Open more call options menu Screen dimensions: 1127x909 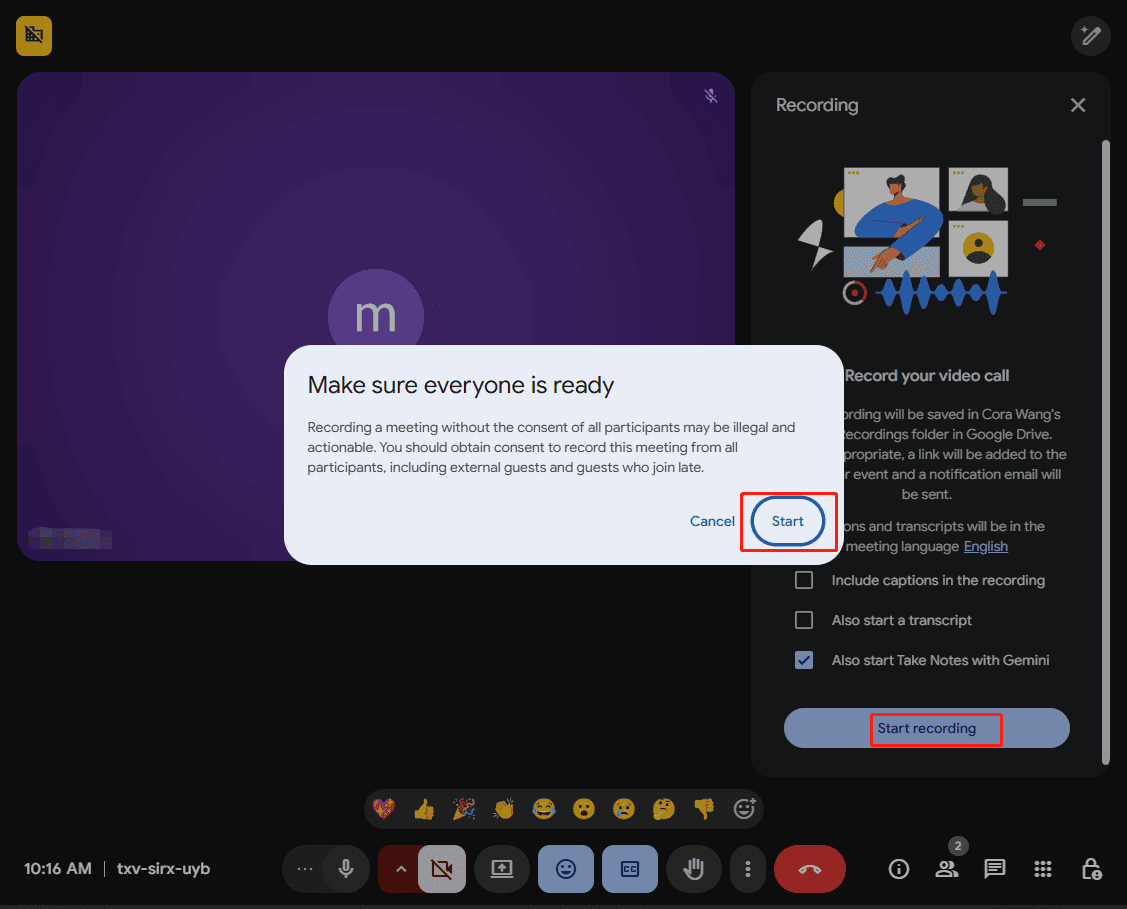[748, 869]
